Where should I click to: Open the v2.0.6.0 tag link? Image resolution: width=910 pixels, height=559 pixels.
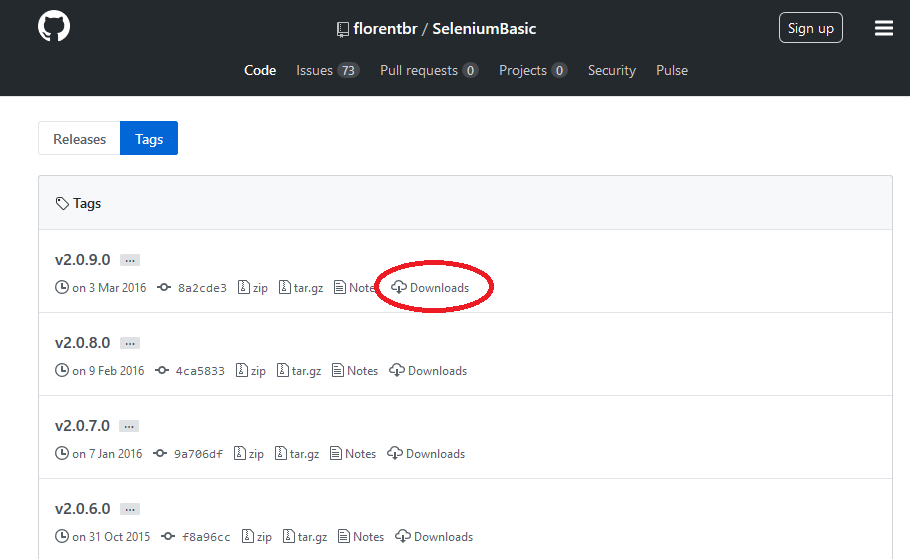[82, 508]
